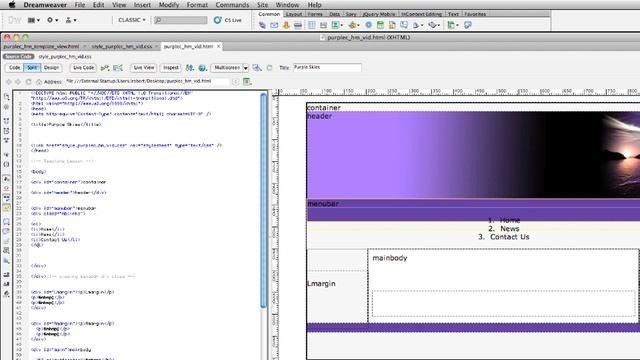This screenshot has width=640, height=360.
Task: Click the Address field
Action: (147, 82)
